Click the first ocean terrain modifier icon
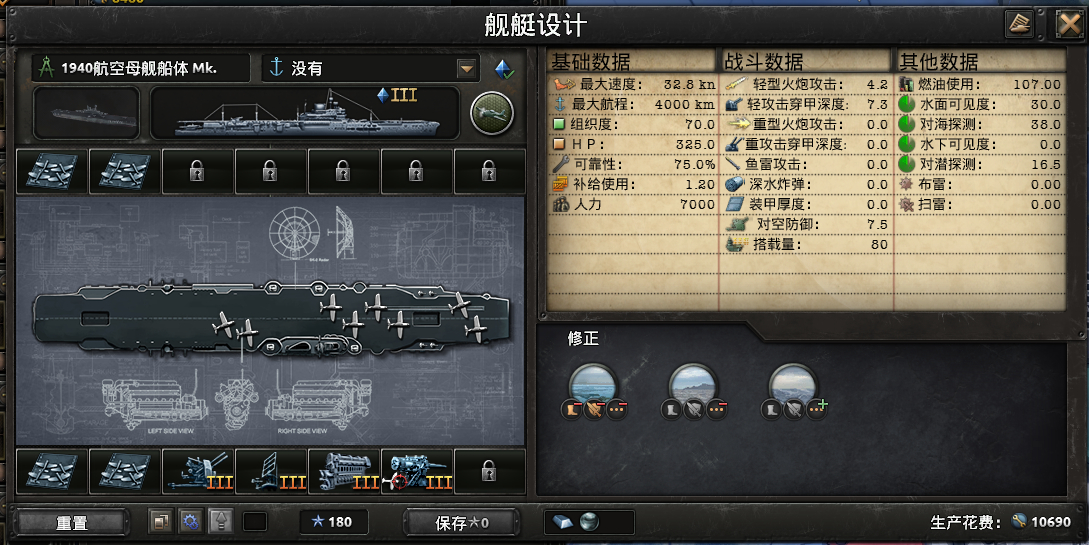Image resolution: width=1089 pixels, height=545 pixels. [592, 385]
